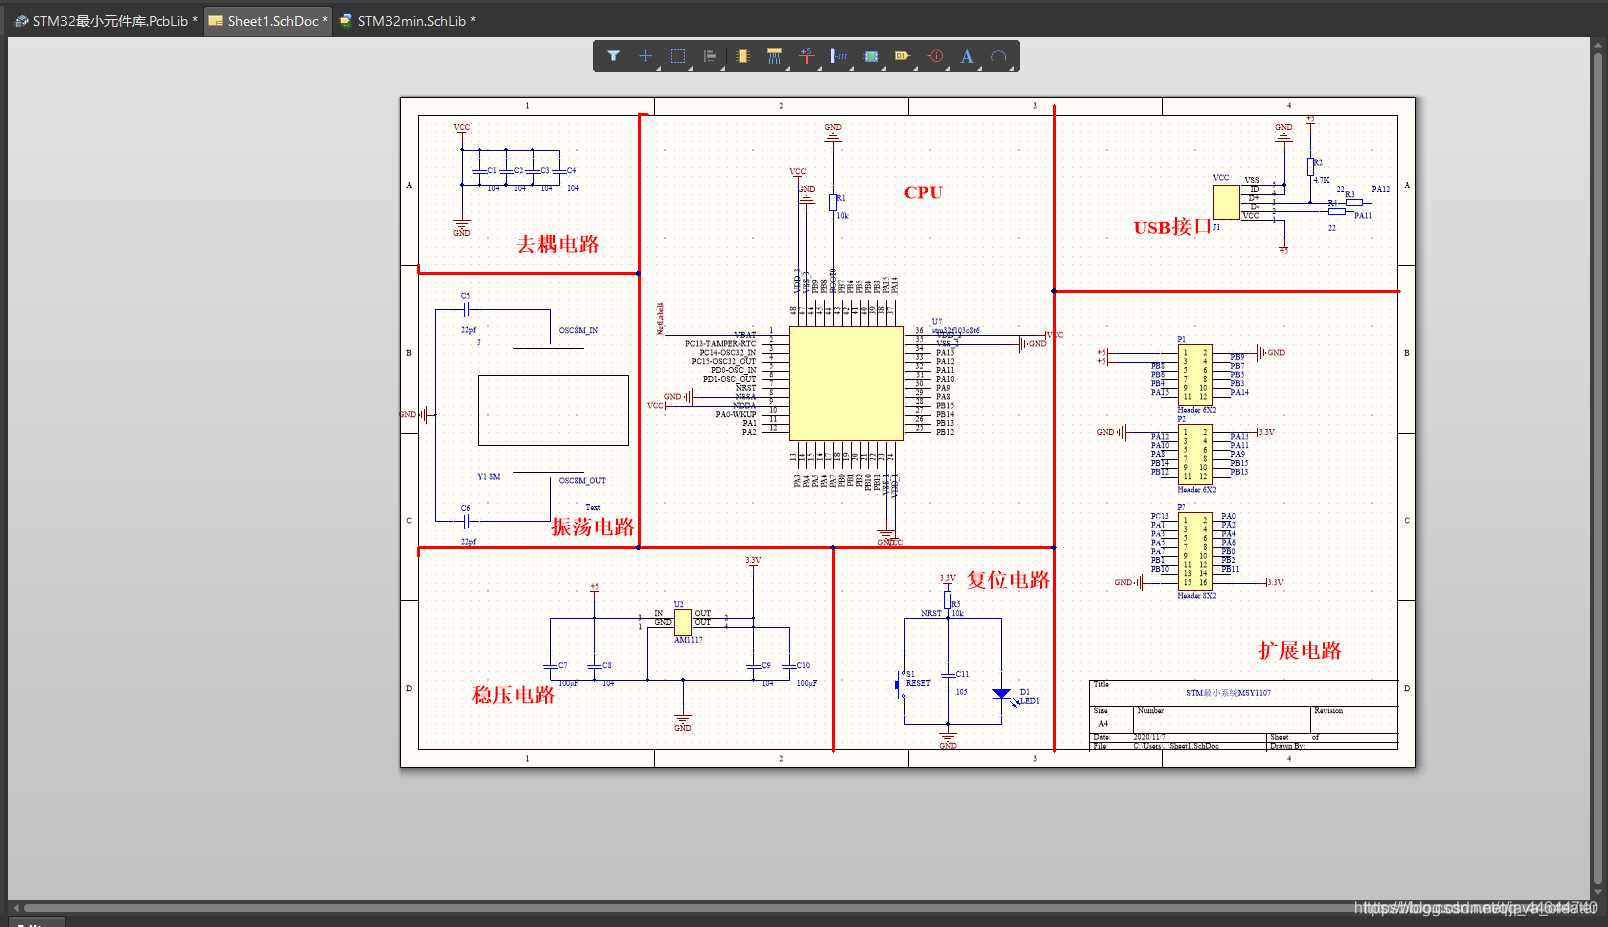Select the move objects crosshair tool
This screenshot has height=927, width=1608.
pos(646,56)
